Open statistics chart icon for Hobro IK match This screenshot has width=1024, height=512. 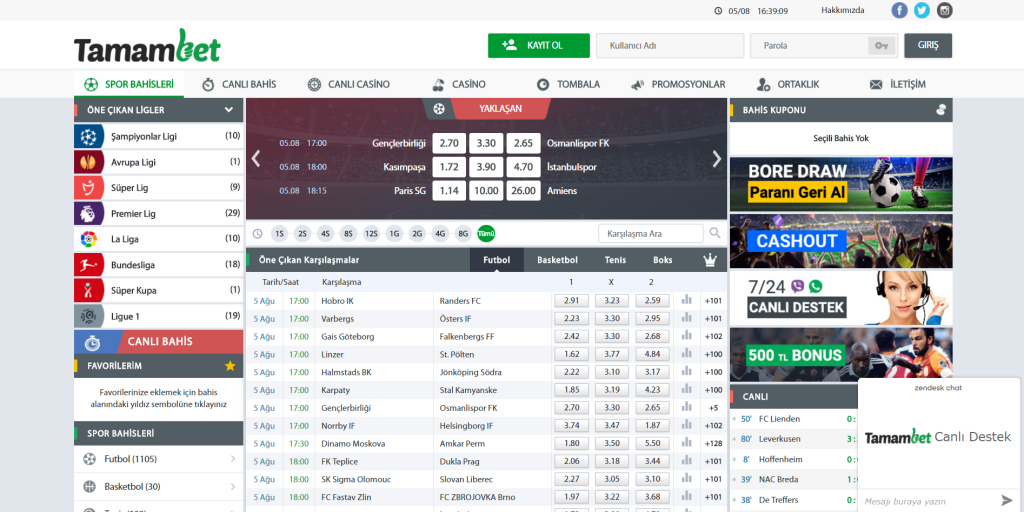(686, 300)
